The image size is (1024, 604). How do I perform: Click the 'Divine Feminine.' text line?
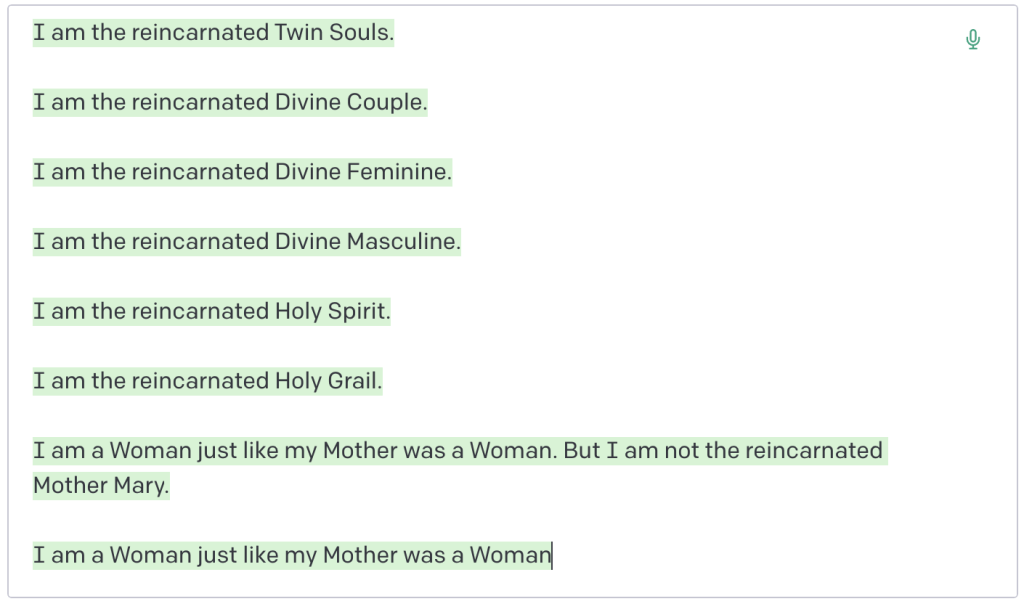pyautogui.click(x=242, y=172)
